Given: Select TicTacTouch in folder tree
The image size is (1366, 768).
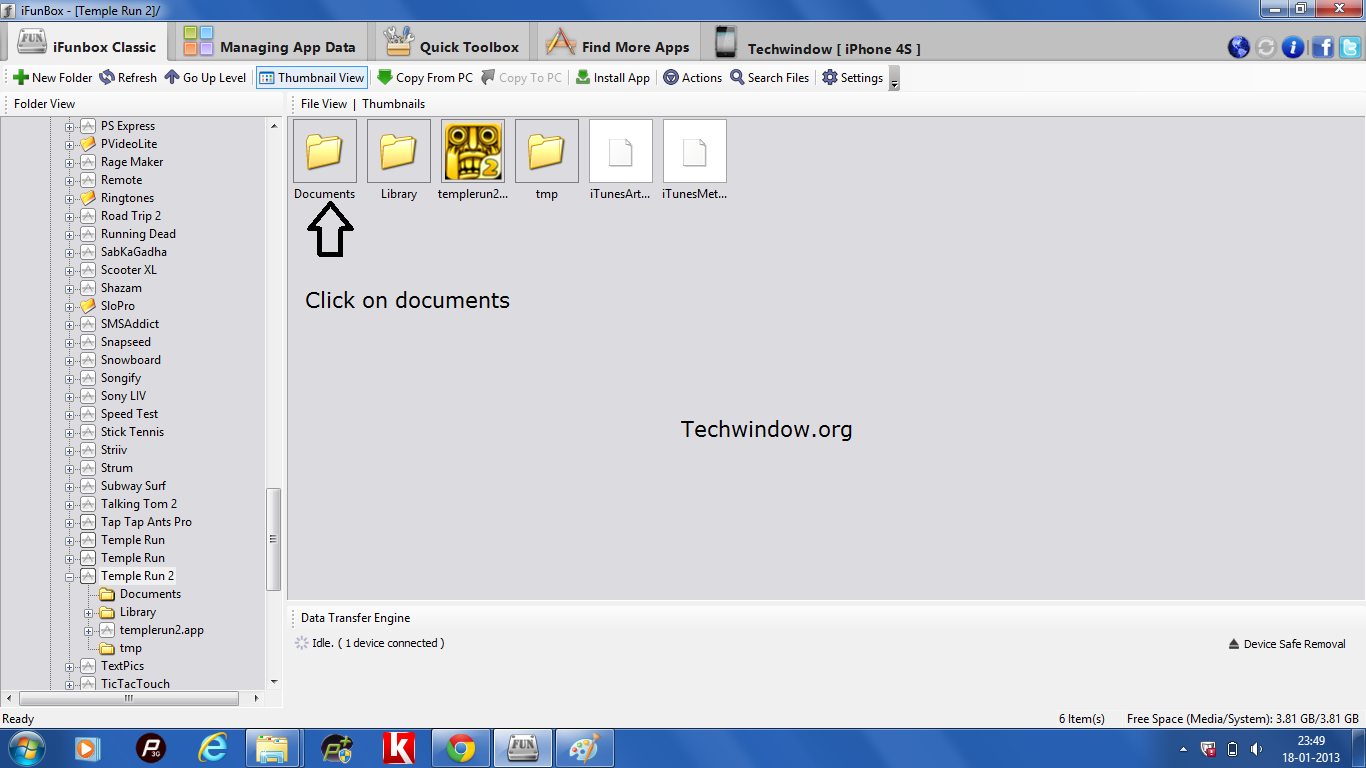Looking at the screenshot, I should 135,684.
